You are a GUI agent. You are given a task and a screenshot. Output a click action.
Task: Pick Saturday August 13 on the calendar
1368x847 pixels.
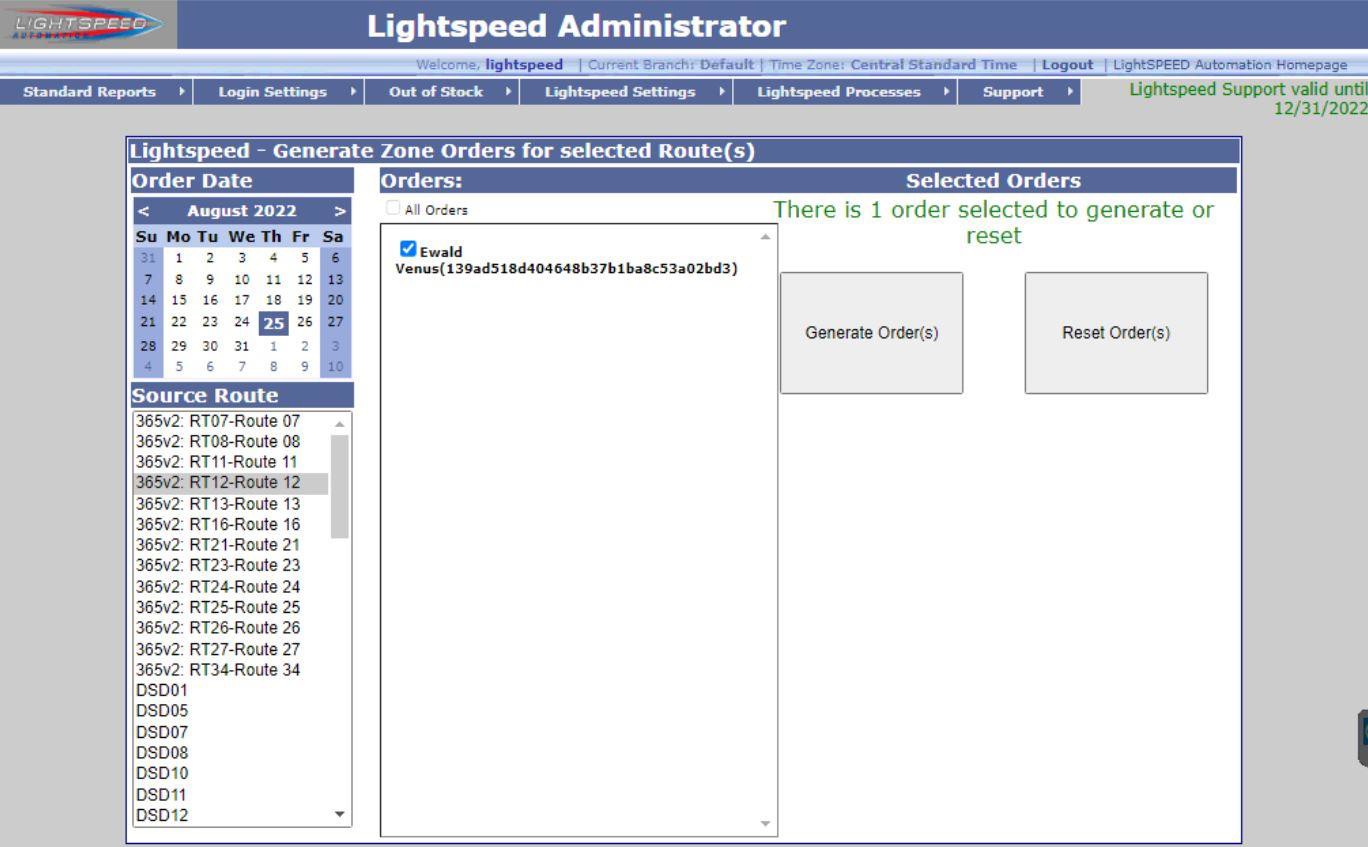click(334, 279)
